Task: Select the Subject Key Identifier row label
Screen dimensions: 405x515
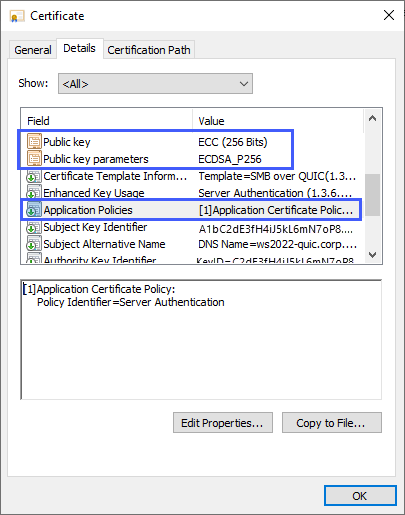Action: [95, 227]
